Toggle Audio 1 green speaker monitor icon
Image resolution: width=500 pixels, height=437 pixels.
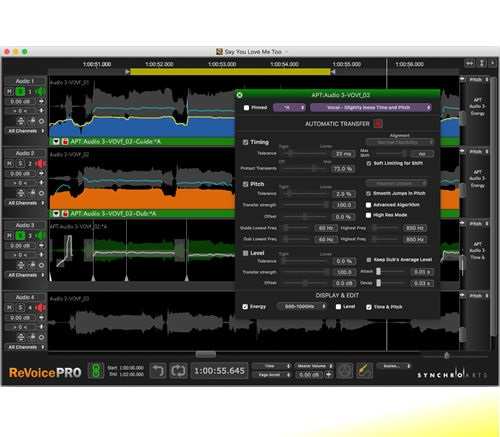(x=40, y=91)
